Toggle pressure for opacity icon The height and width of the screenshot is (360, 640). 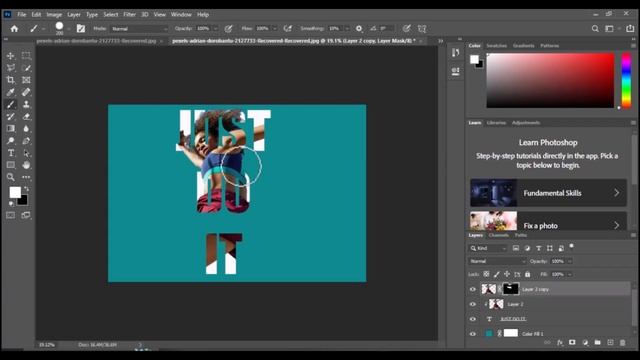pos(229,29)
